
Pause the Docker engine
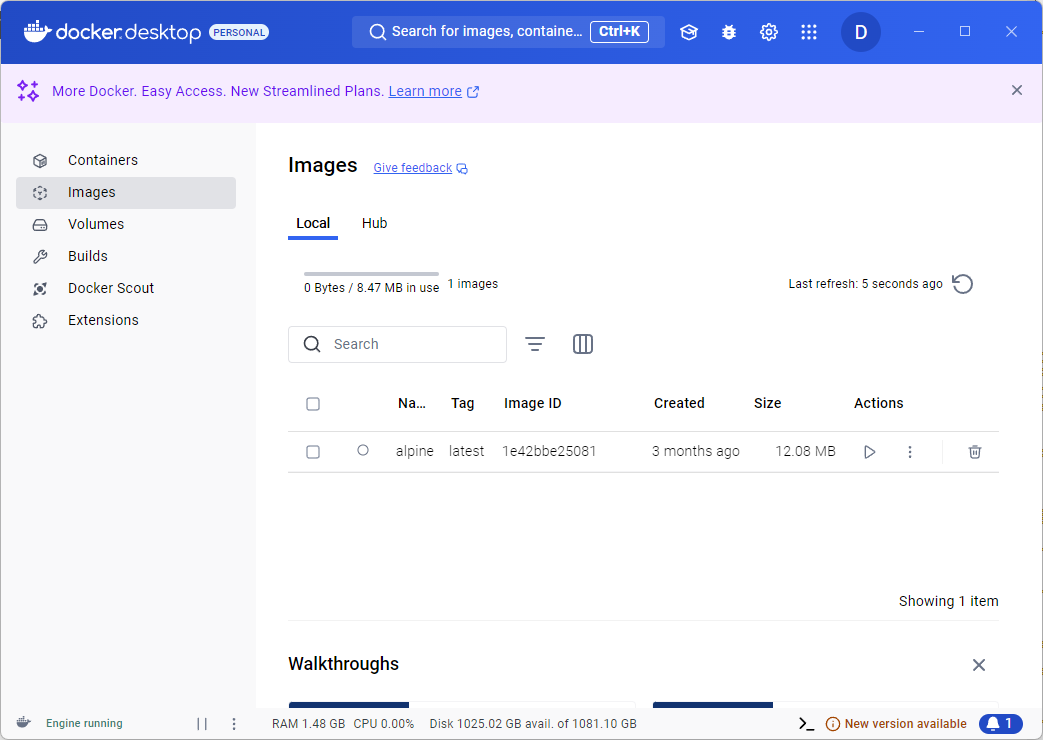202,723
